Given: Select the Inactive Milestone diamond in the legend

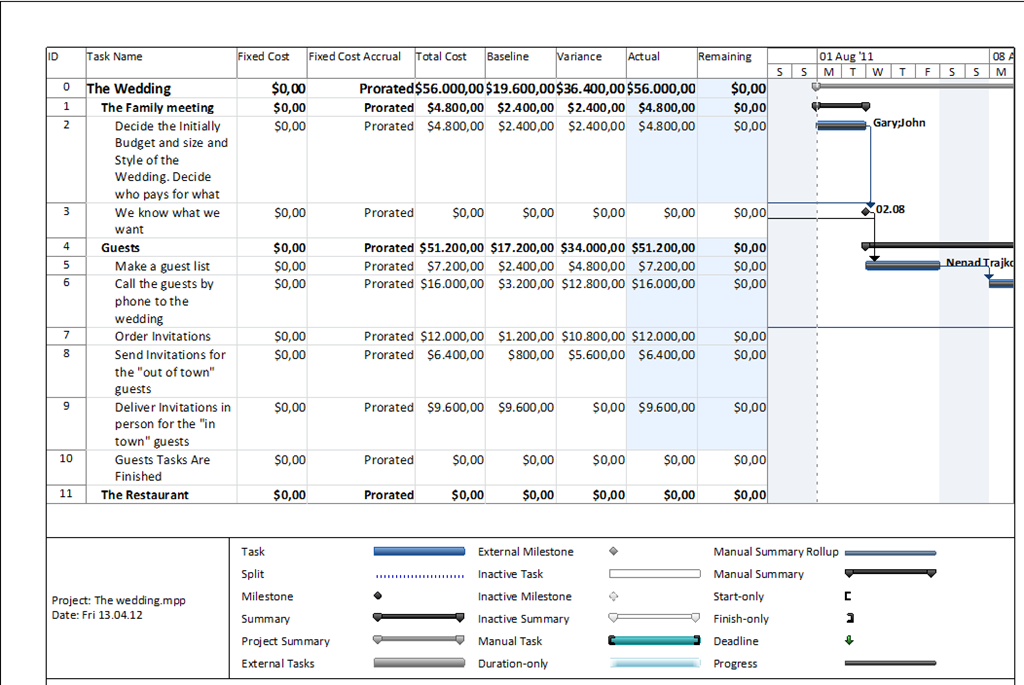Looking at the screenshot, I should [x=613, y=597].
